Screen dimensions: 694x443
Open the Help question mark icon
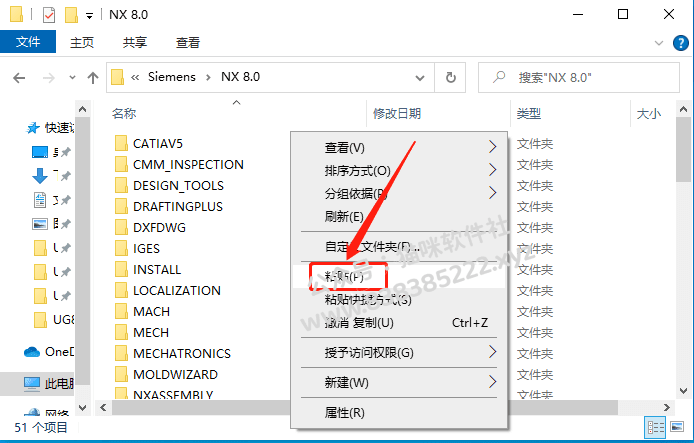point(681,43)
